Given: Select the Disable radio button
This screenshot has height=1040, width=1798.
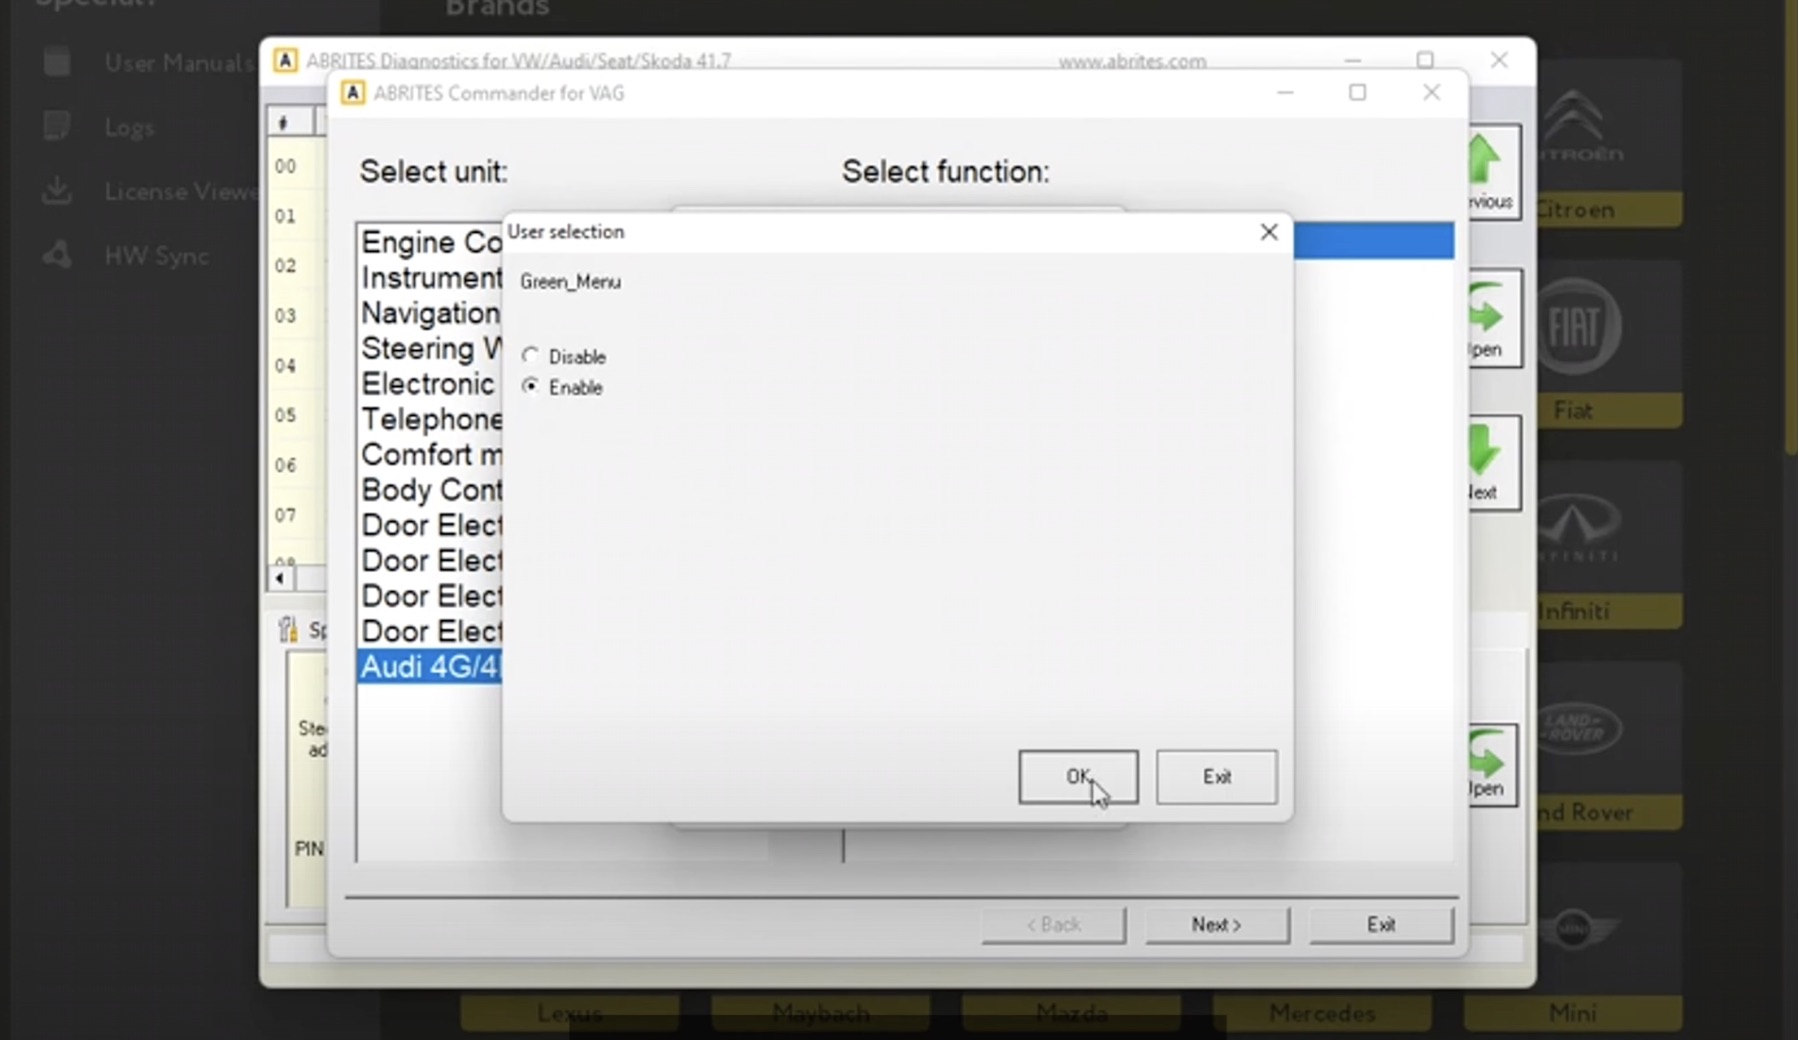Looking at the screenshot, I should (530, 356).
